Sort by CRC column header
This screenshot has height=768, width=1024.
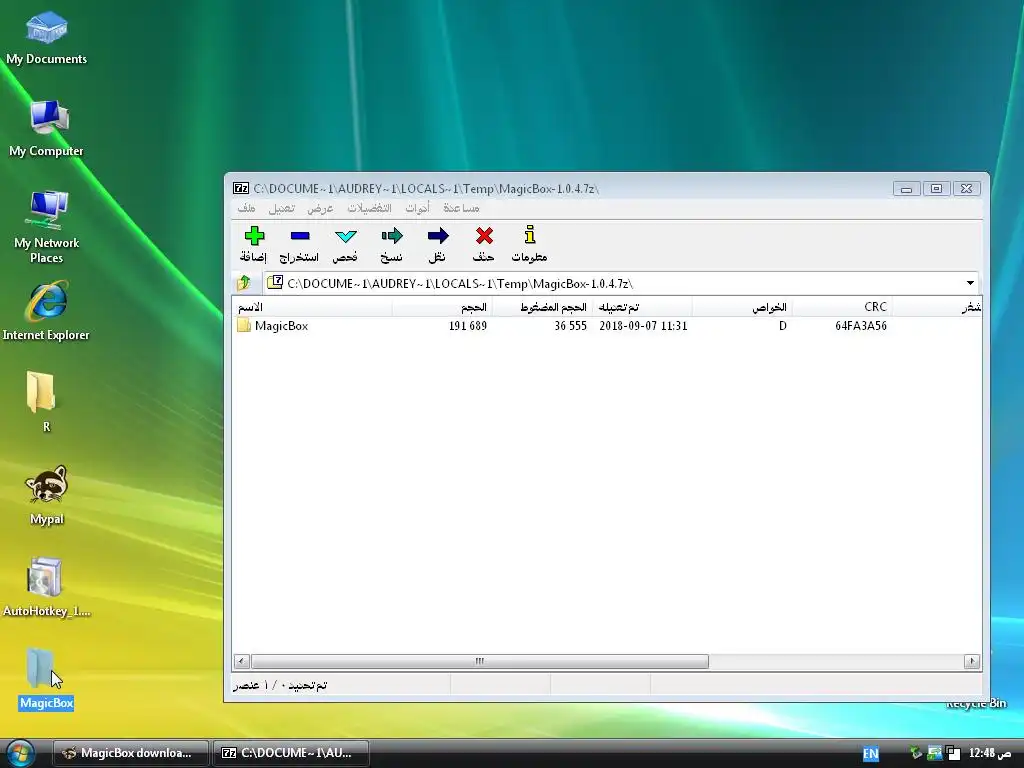842,307
